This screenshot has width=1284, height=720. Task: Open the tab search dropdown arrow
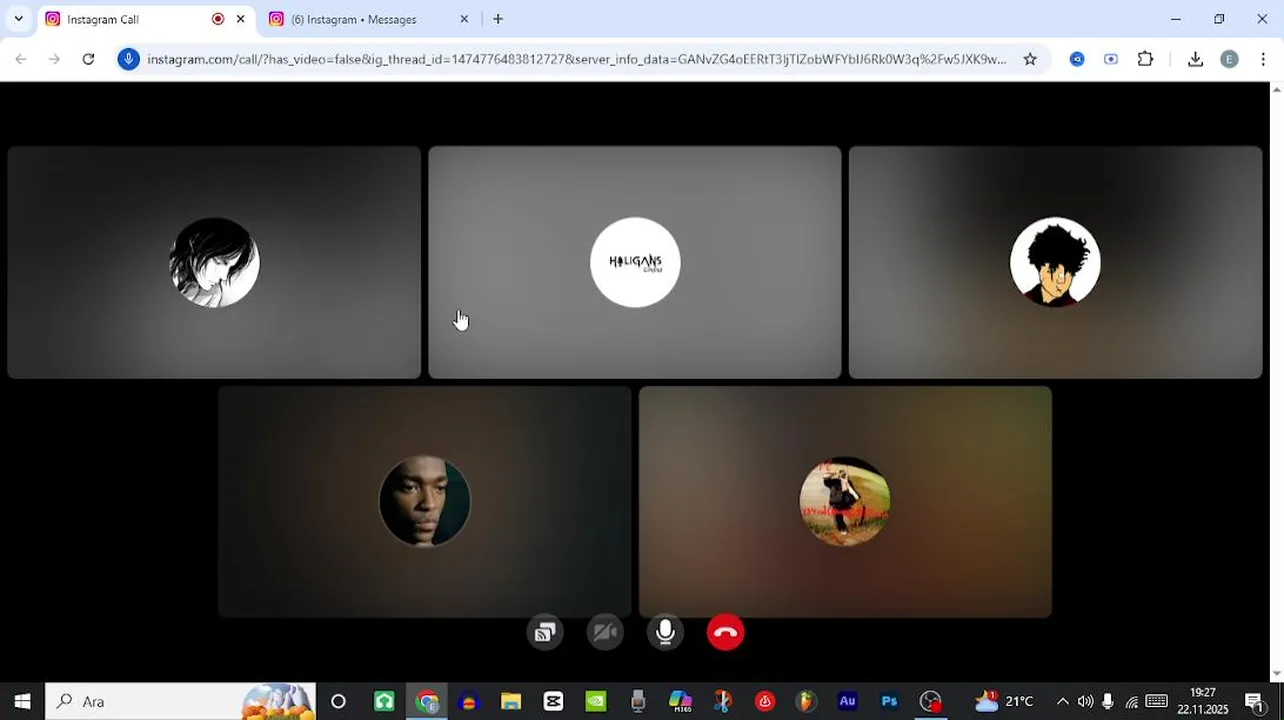coord(18,19)
